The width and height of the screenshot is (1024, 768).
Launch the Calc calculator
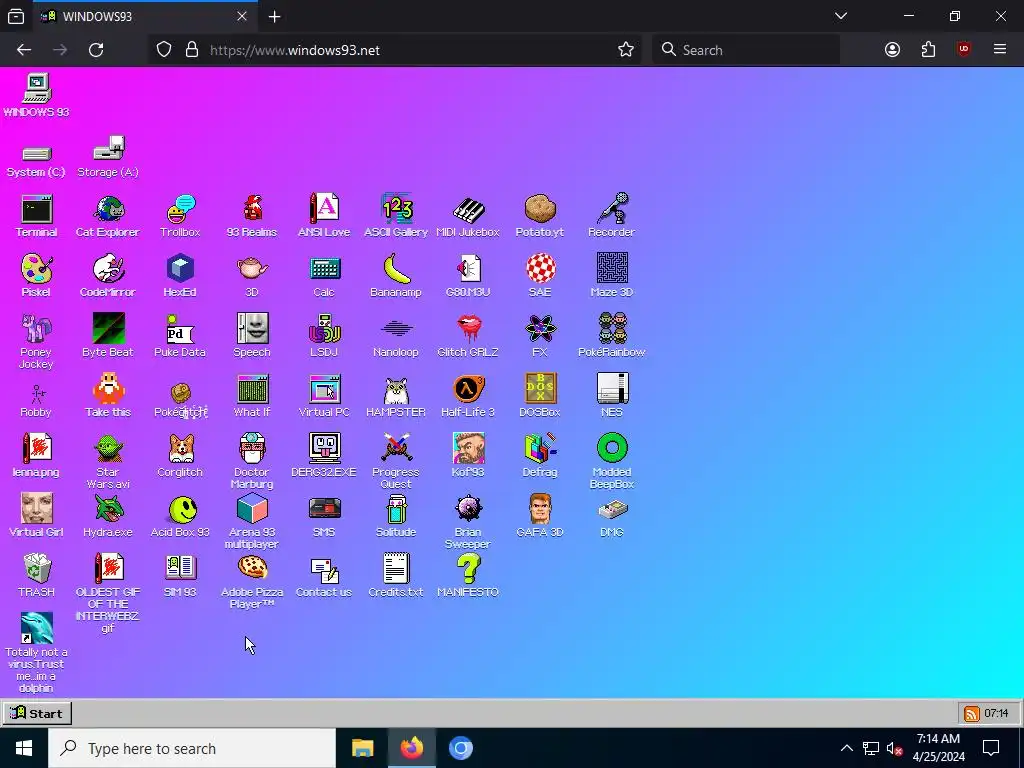[324, 276]
